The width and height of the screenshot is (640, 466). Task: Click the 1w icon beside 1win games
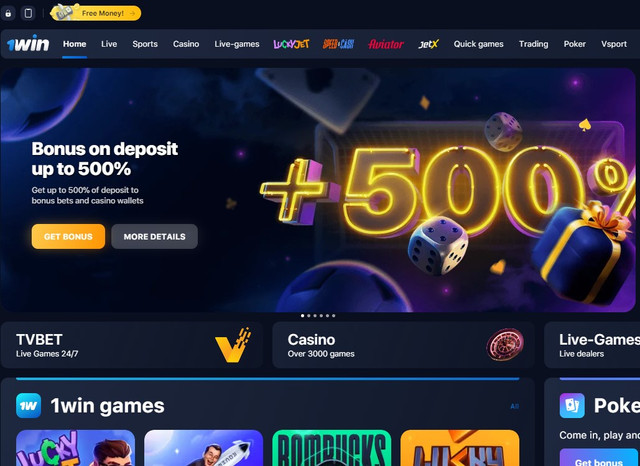click(29, 406)
